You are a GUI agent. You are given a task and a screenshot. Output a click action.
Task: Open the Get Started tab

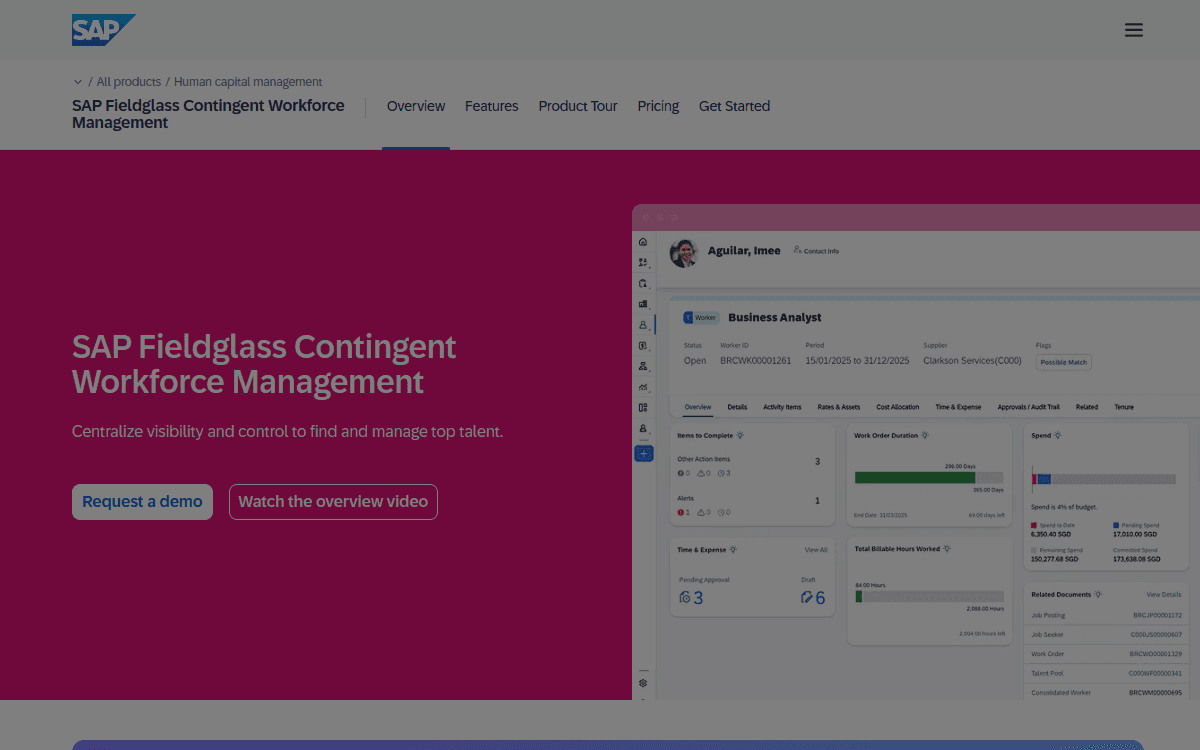click(734, 106)
